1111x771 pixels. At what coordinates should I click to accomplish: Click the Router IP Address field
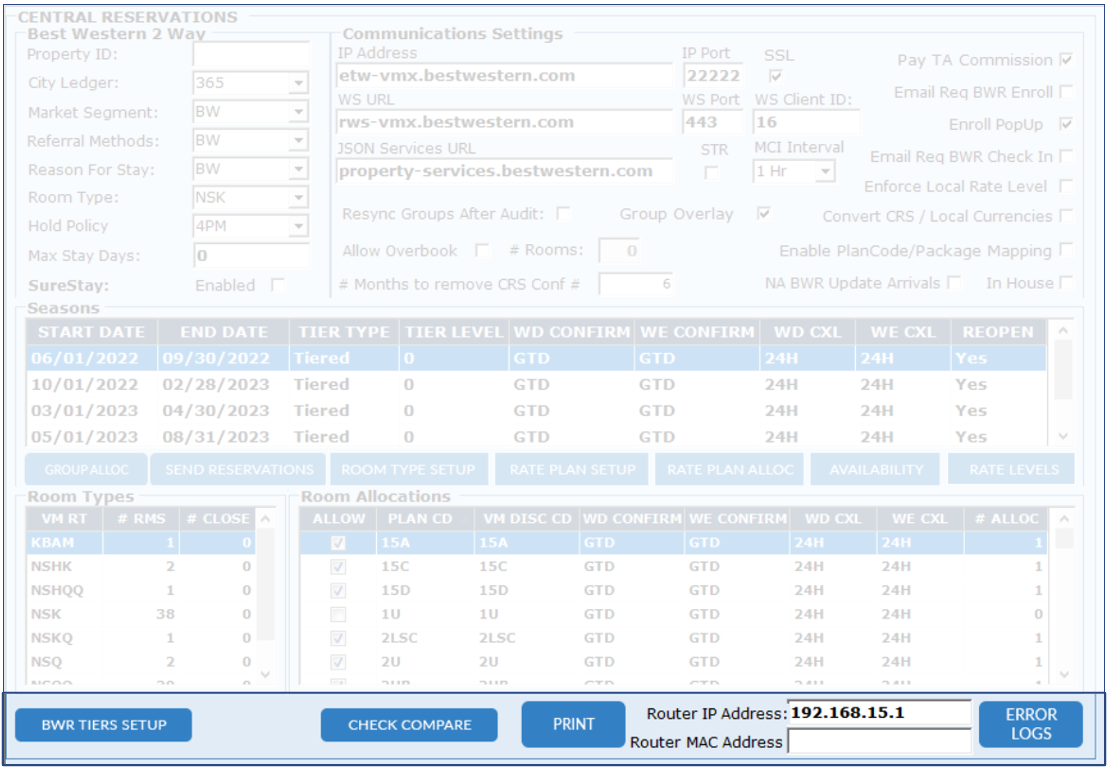pos(878,714)
